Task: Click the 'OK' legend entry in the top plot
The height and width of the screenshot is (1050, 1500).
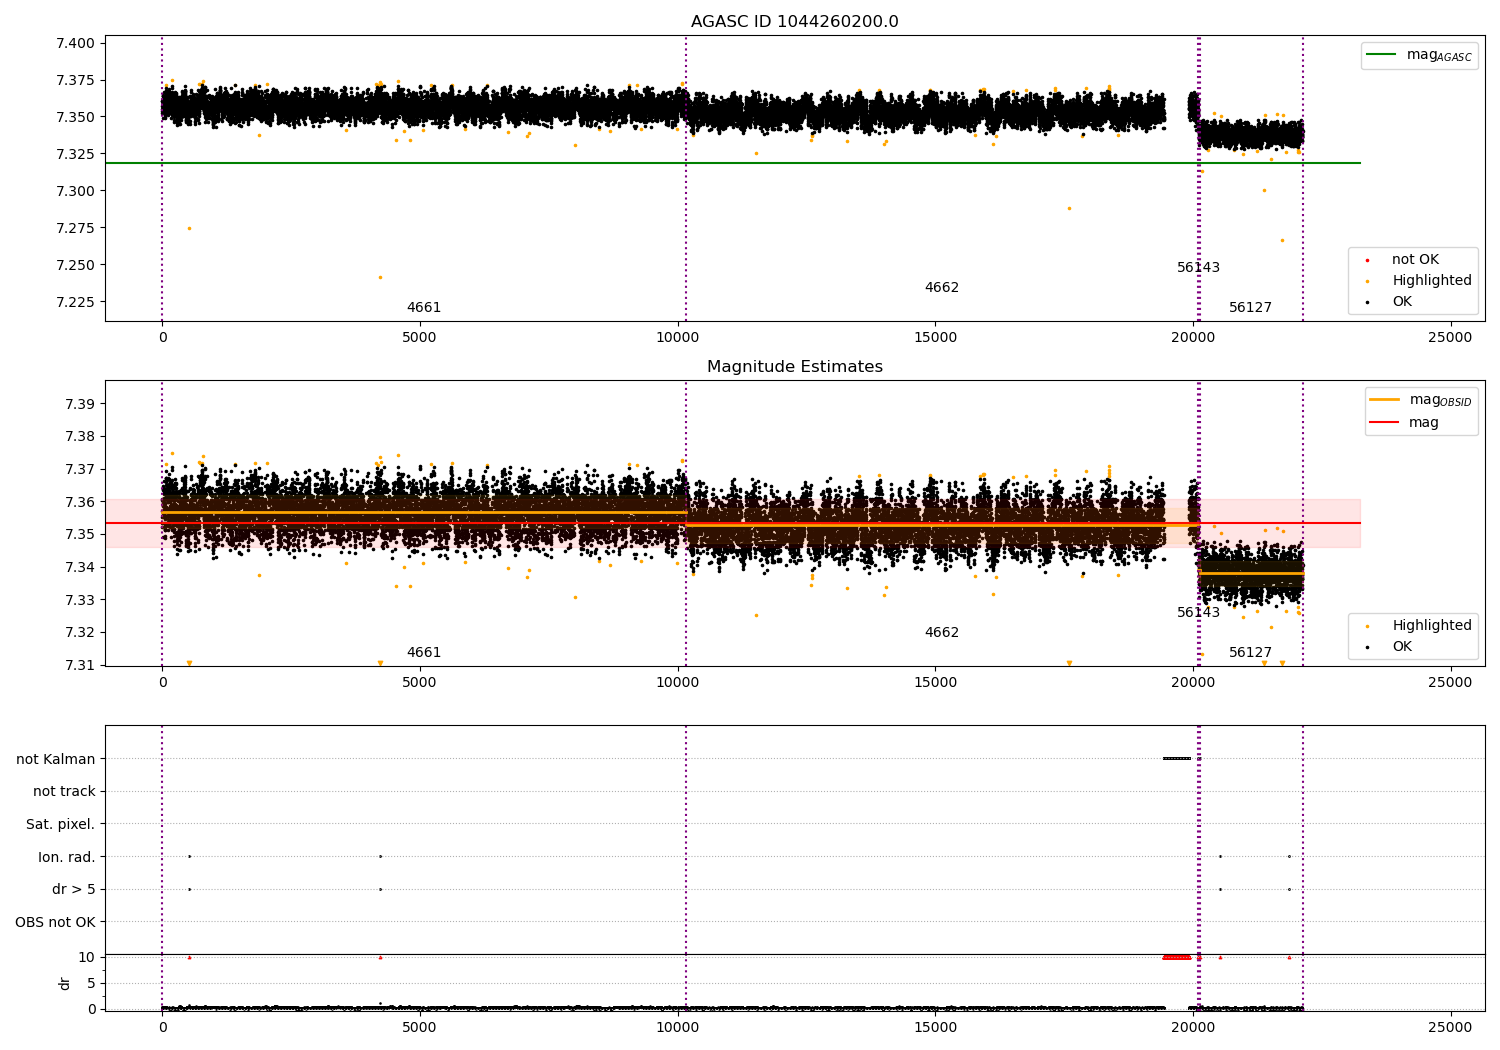Action: tap(1402, 302)
